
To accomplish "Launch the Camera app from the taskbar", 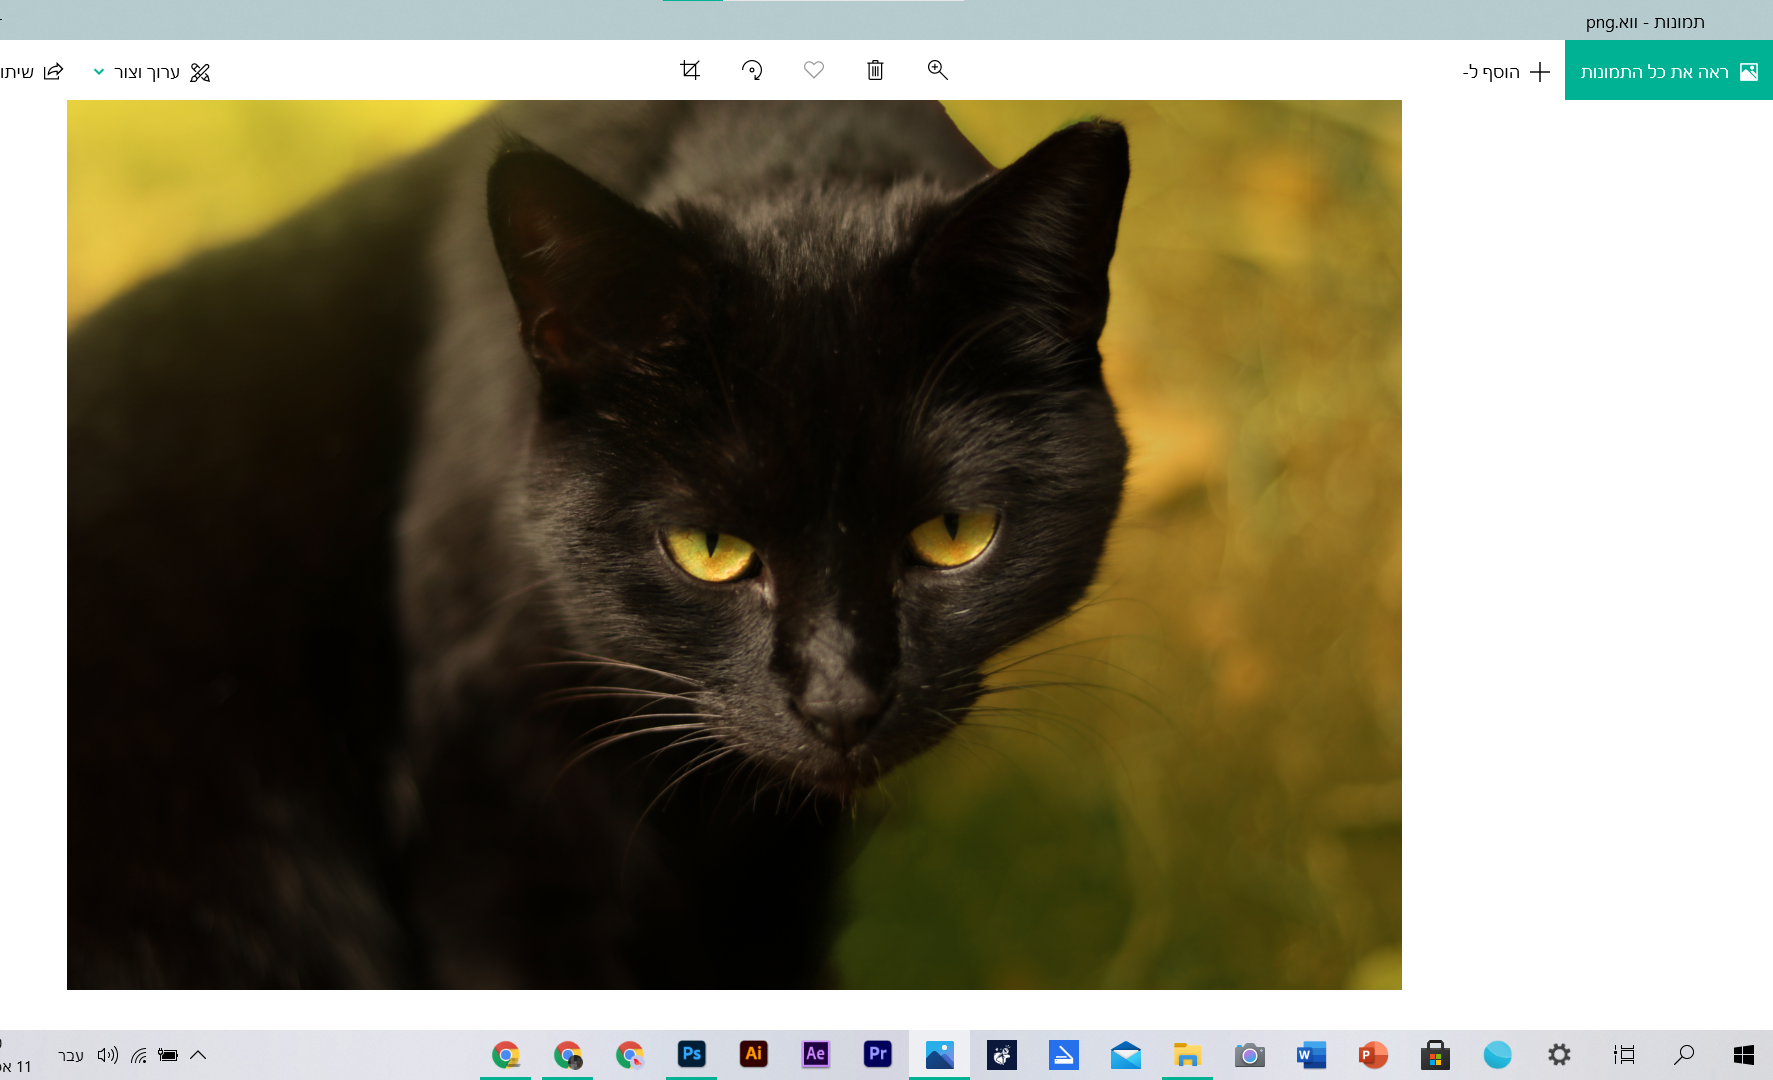I will tap(1250, 1054).
